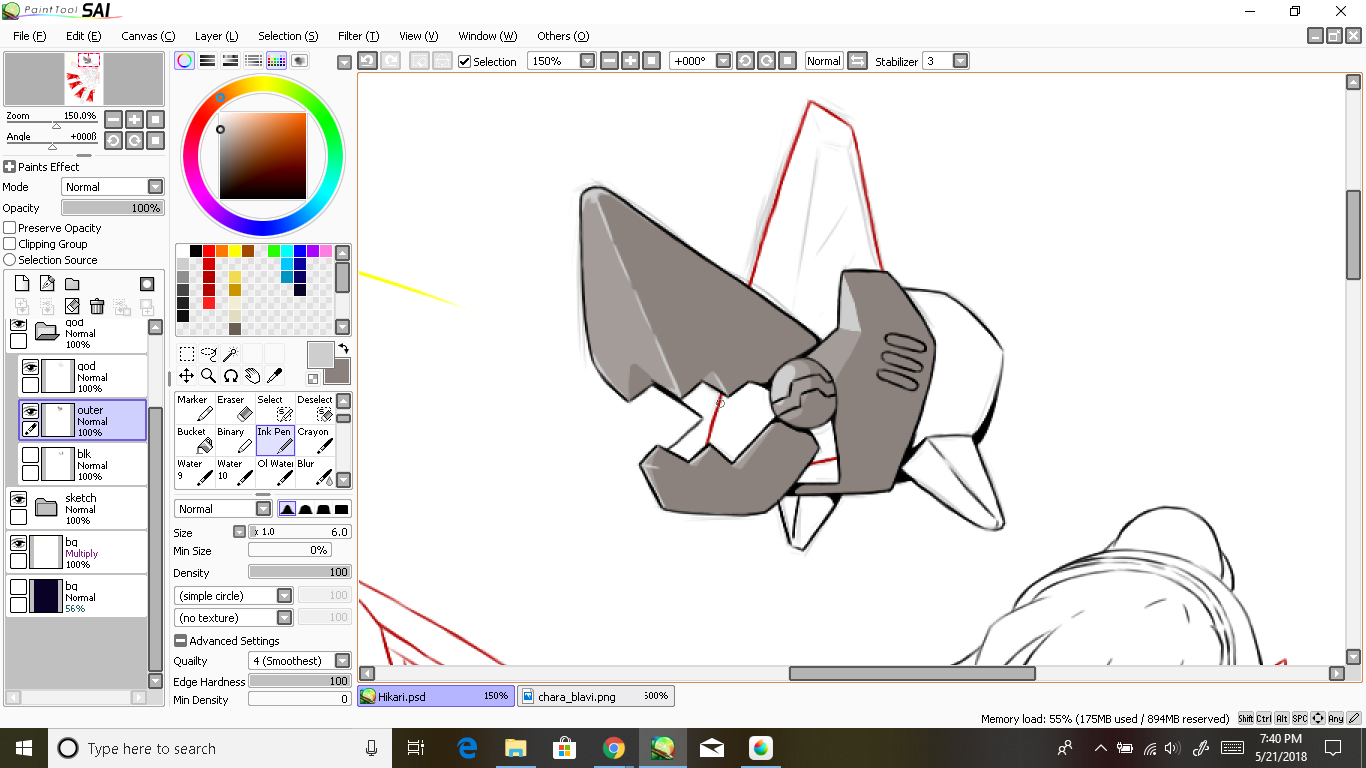Reset the rotation angle in the toolbar
Viewport: 1366px width, 768px height.
(787, 61)
